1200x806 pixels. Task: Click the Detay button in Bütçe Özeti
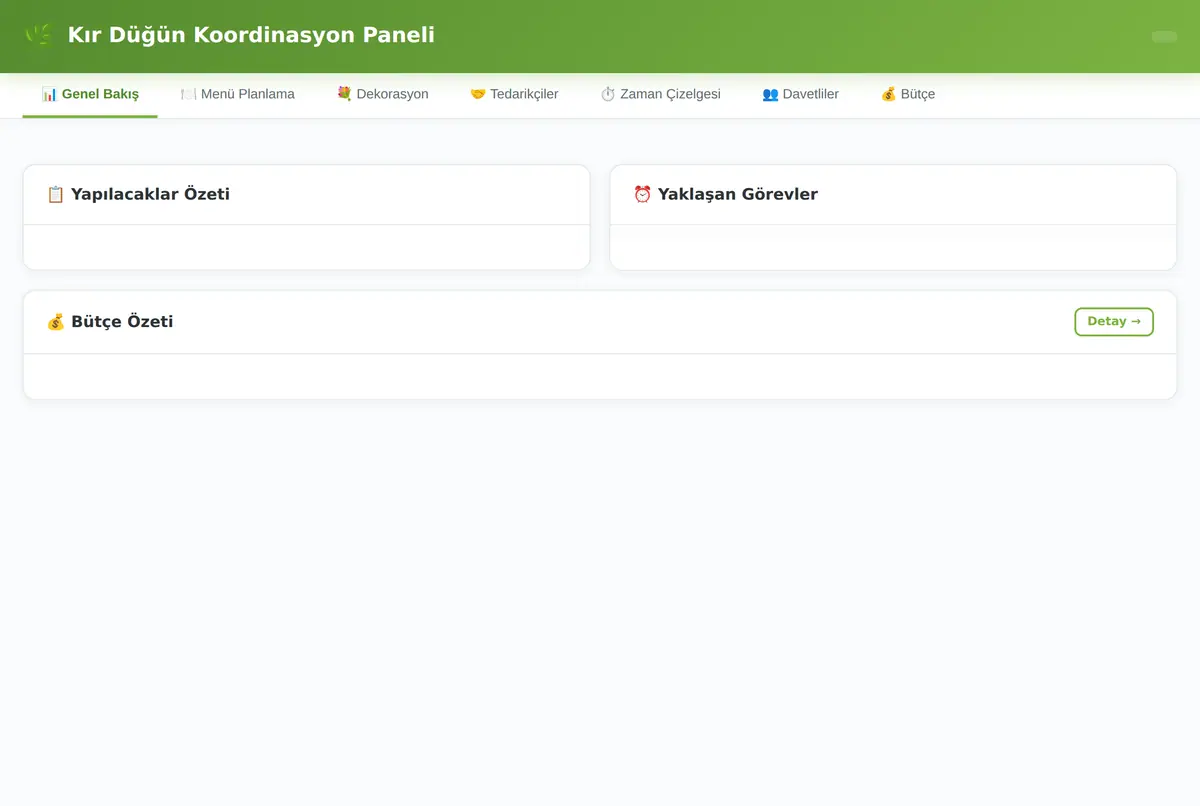[x=1114, y=322]
